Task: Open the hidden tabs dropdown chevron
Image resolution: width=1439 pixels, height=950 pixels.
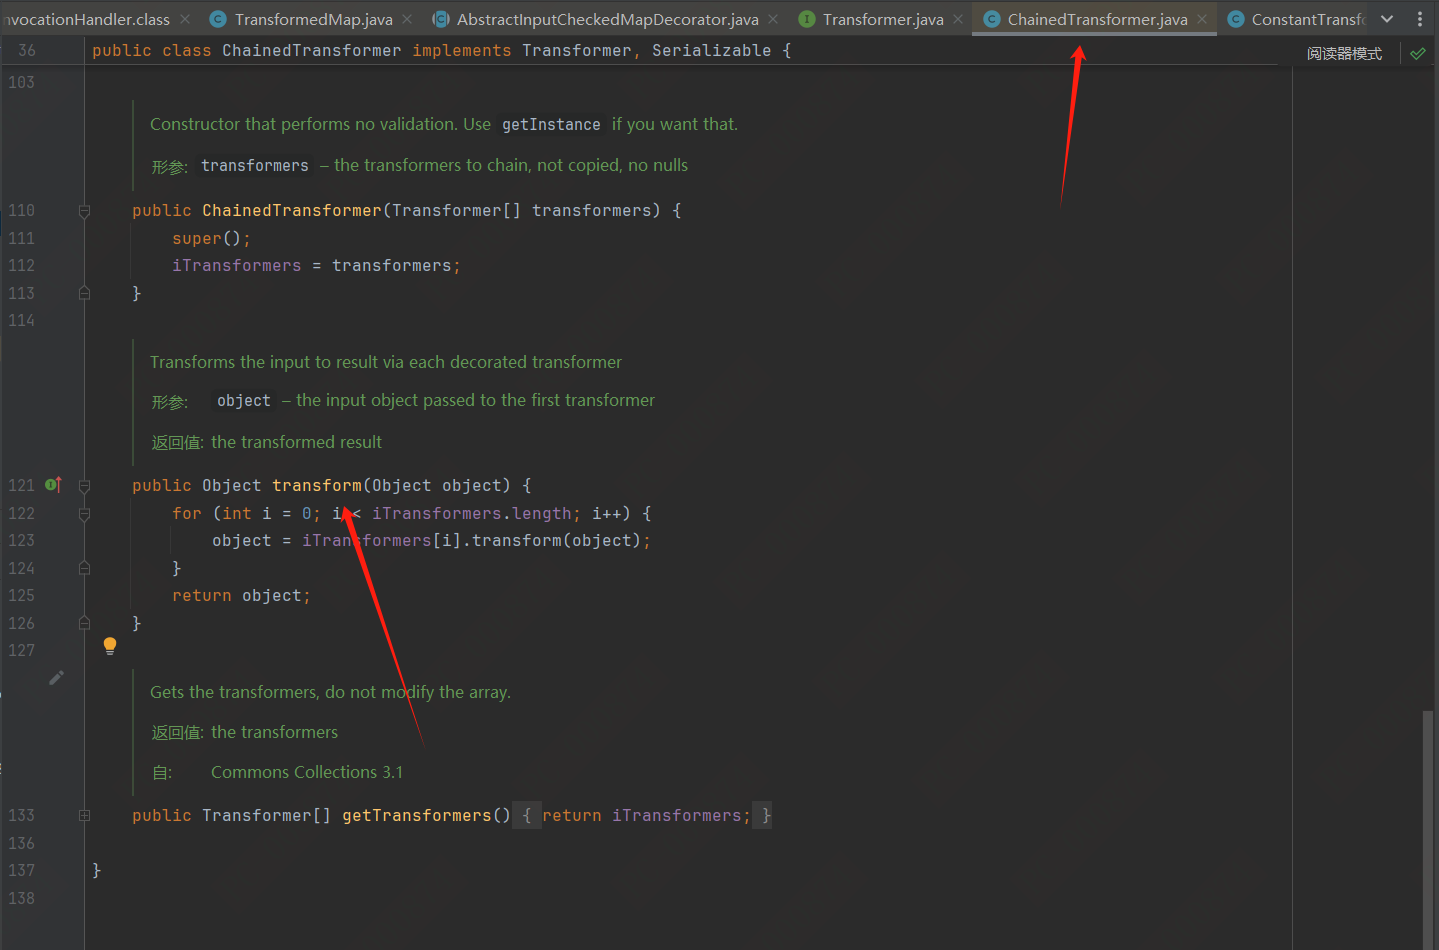Action: pos(1387,19)
